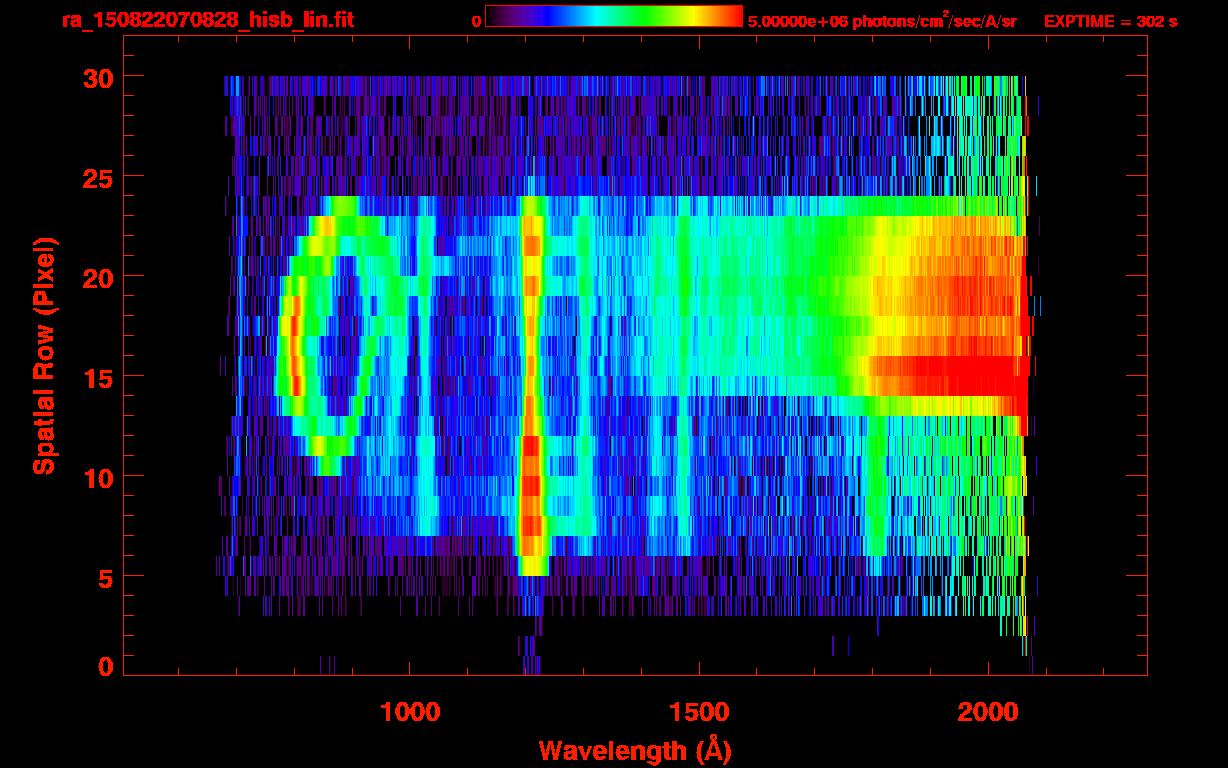Click the y-axis tick label 30
Viewport: 1228px width, 768px height.
click(x=99, y=77)
